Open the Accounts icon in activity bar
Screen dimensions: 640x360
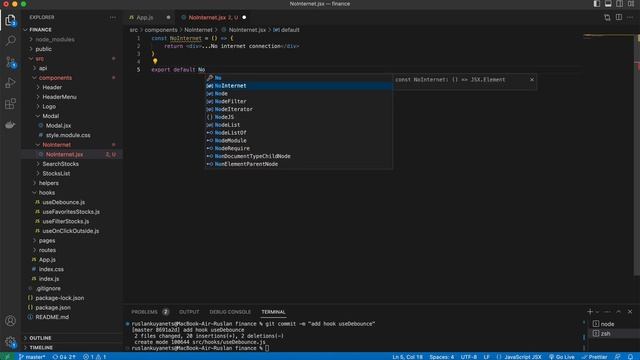point(11,321)
